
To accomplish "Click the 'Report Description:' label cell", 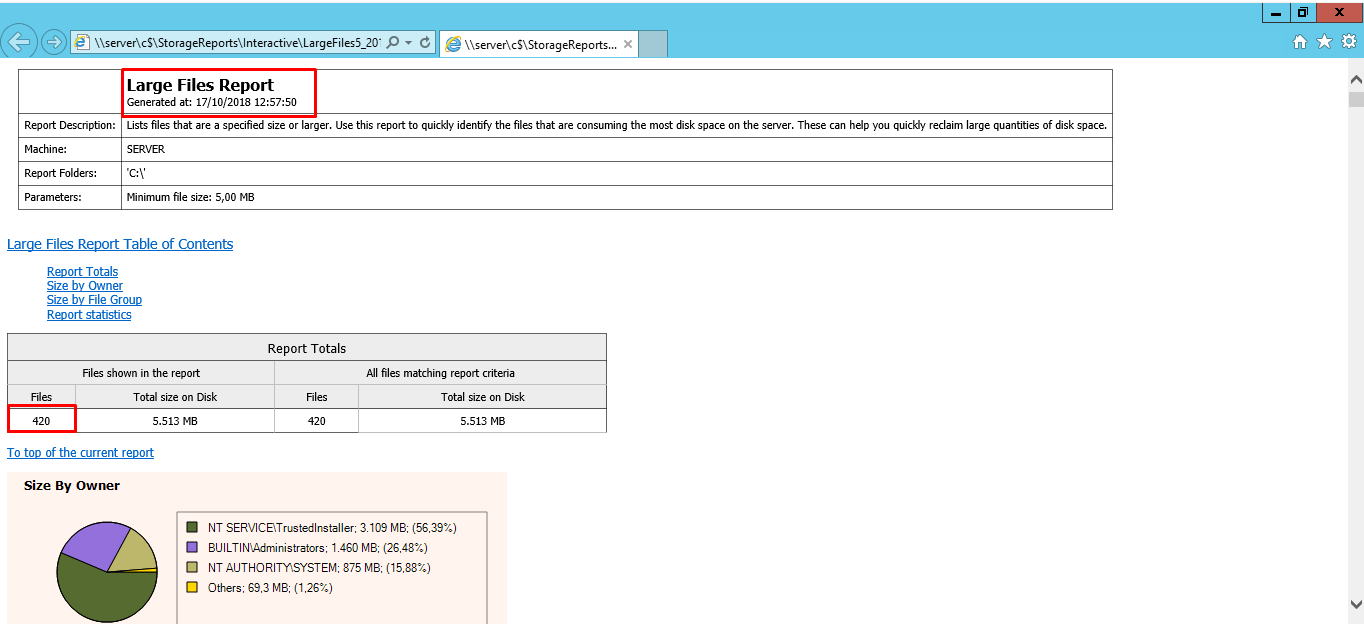I will (x=70, y=125).
